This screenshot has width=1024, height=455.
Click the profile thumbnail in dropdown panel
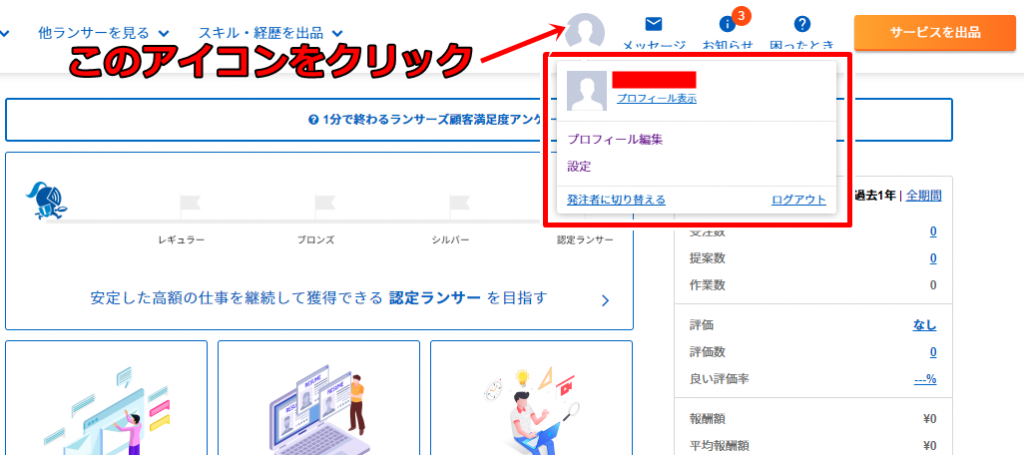[x=586, y=91]
